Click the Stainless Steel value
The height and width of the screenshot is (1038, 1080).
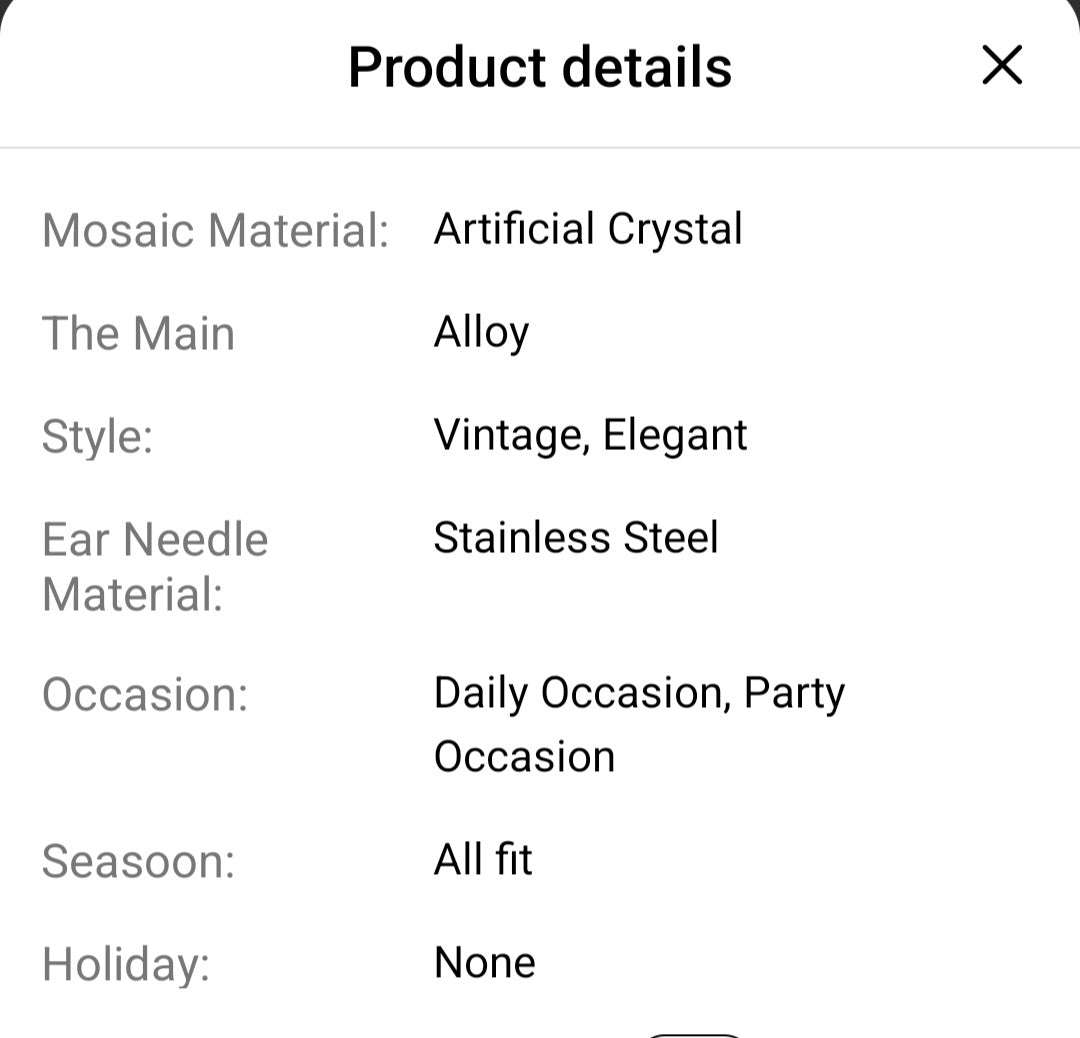tap(576, 538)
